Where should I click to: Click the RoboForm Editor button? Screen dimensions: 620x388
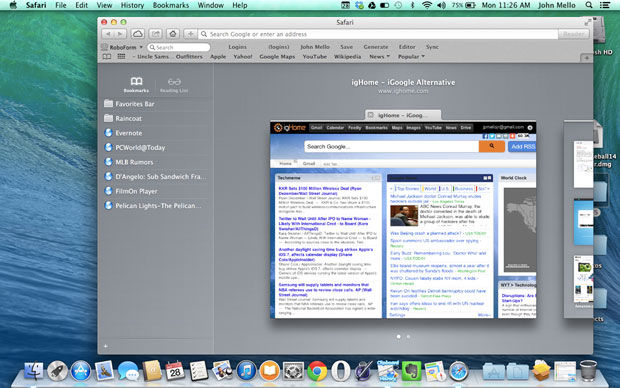point(407,47)
